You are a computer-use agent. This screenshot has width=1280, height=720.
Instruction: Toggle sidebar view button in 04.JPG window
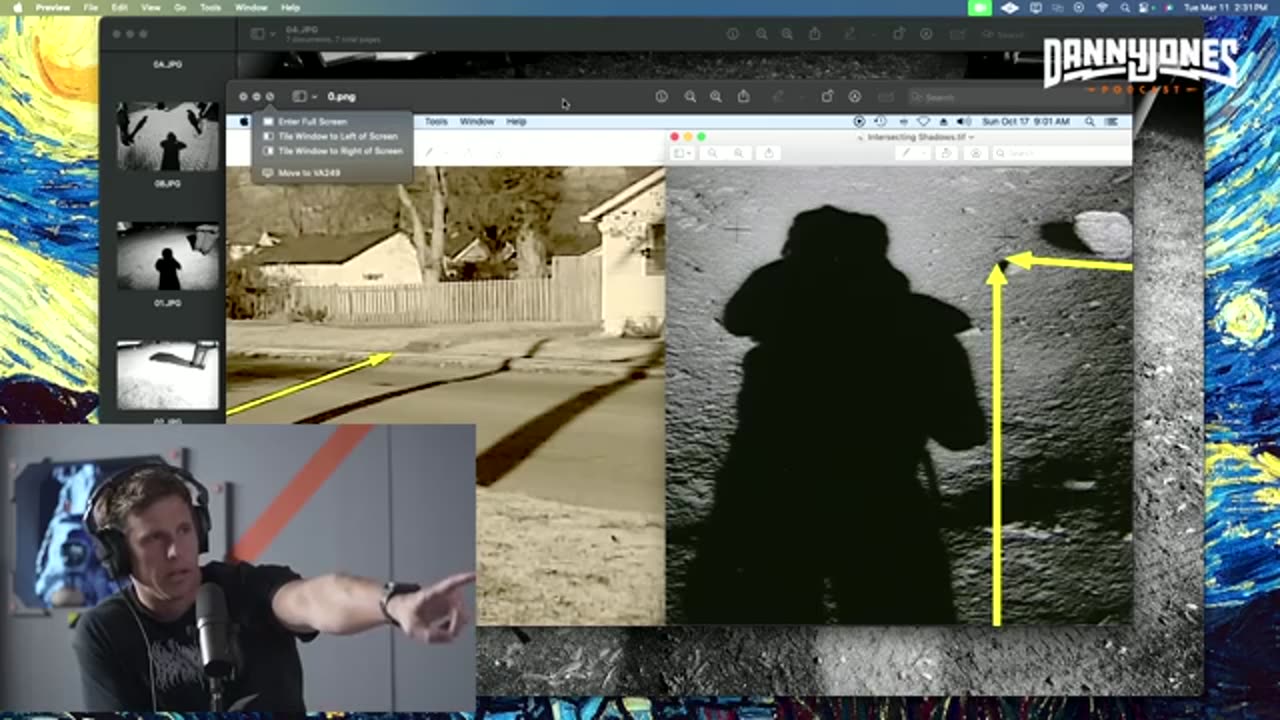coord(257,34)
